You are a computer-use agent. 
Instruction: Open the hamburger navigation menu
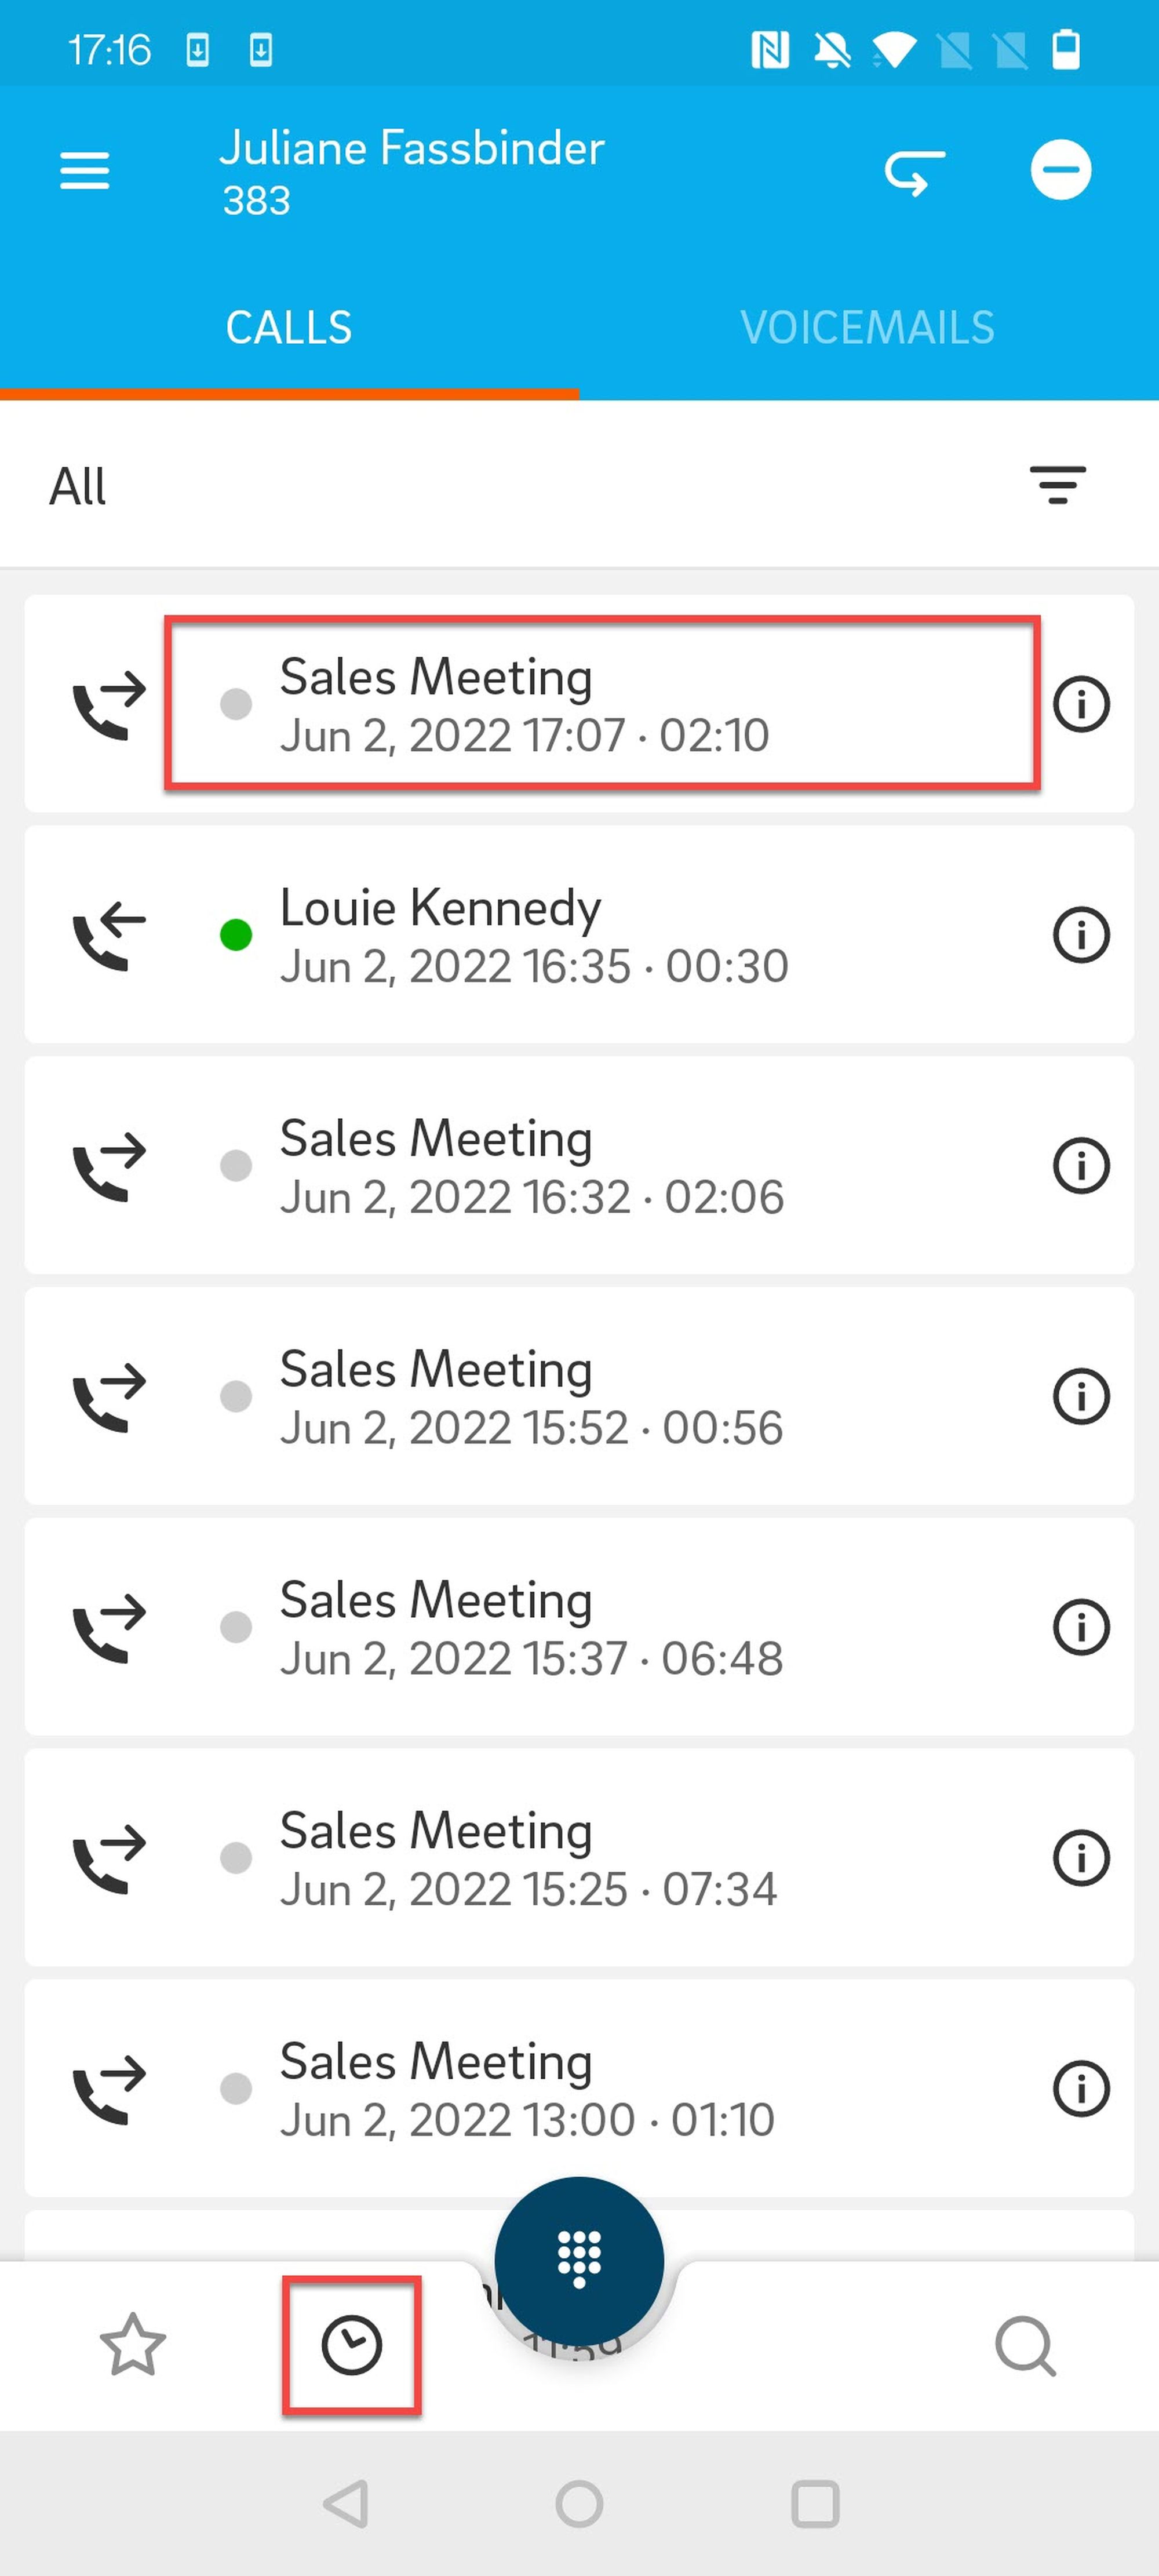84,171
